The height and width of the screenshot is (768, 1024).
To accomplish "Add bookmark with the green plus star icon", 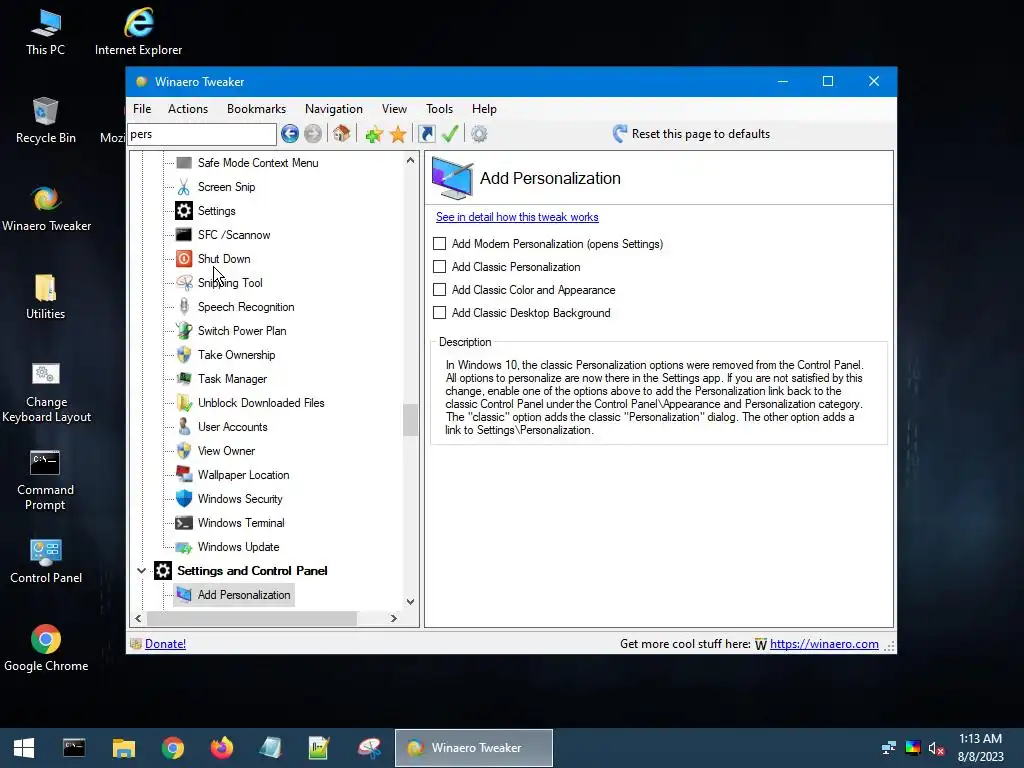I will point(374,135).
